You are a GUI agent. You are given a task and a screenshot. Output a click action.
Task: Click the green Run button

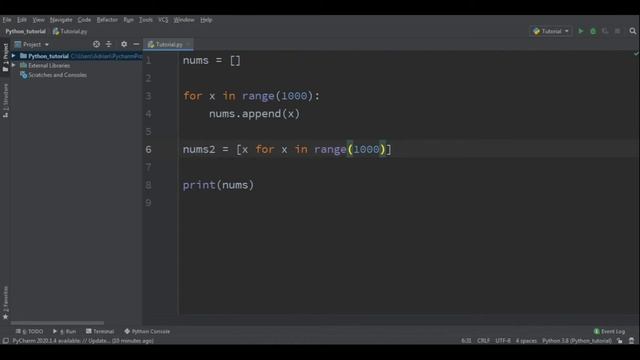(x=580, y=31)
